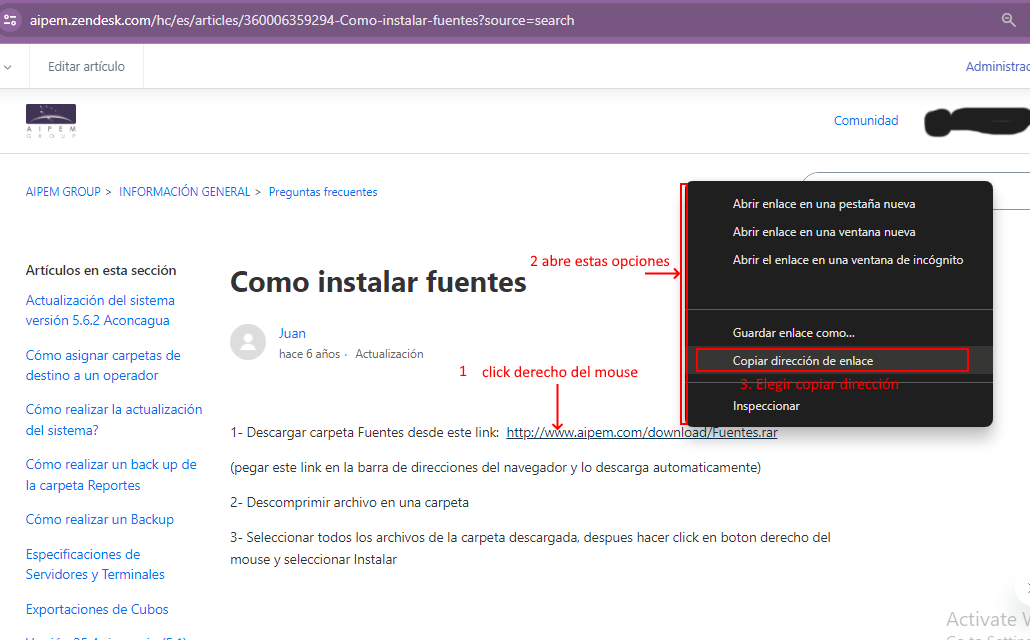1030x640 pixels.
Task: Click the text '1- Descargar carpeta Fuentes desde este link:'
Action: pos(365,432)
